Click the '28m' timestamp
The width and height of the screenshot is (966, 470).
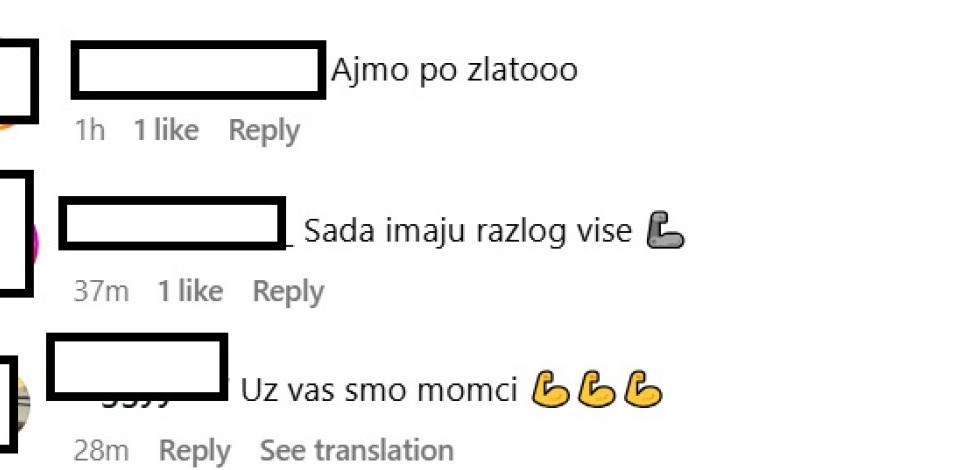(101, 451)
